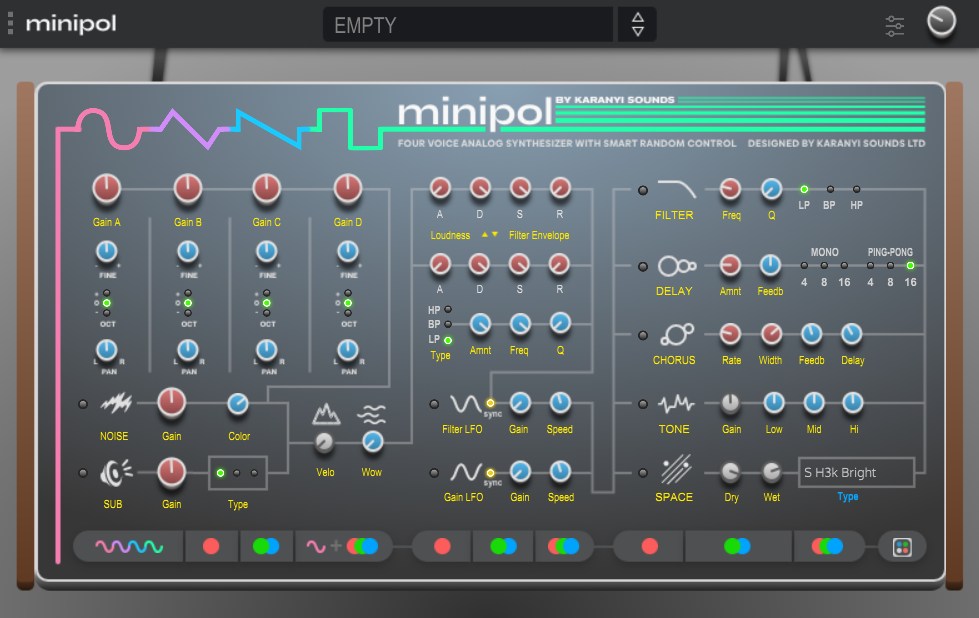Click the rainbow waveform randomize button
979x618 pixels.
129,547
